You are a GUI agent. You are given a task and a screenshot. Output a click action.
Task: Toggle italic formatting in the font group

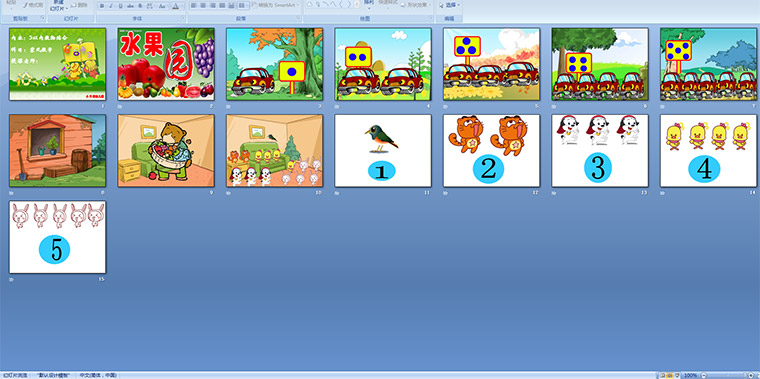(111, 6)
